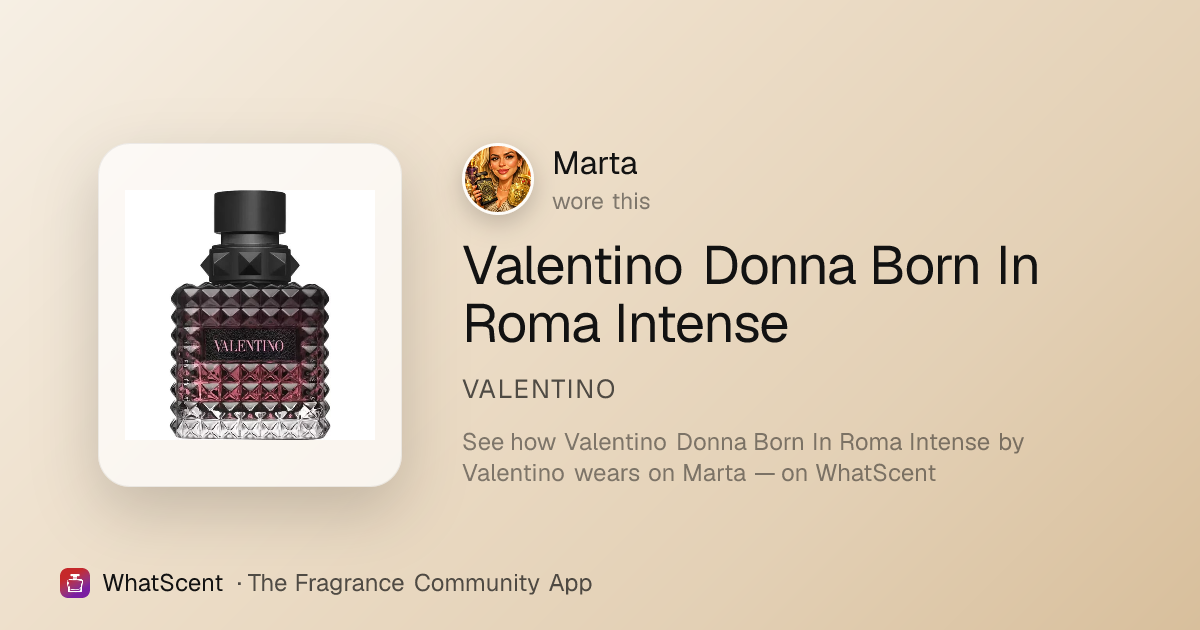The width and height of the screenshot is (1200, 630).
Task: Select the user name Marta
Action: [x=595, y=163]
